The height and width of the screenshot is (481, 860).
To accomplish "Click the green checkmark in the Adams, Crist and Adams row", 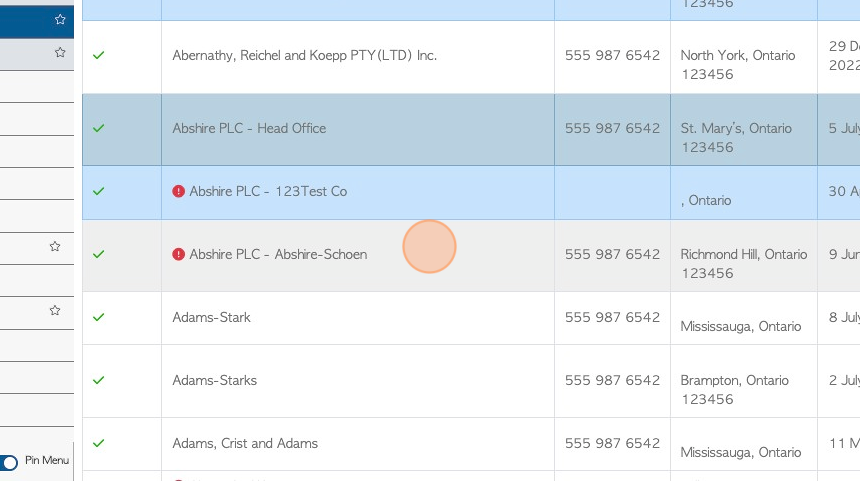I will 99,443.
